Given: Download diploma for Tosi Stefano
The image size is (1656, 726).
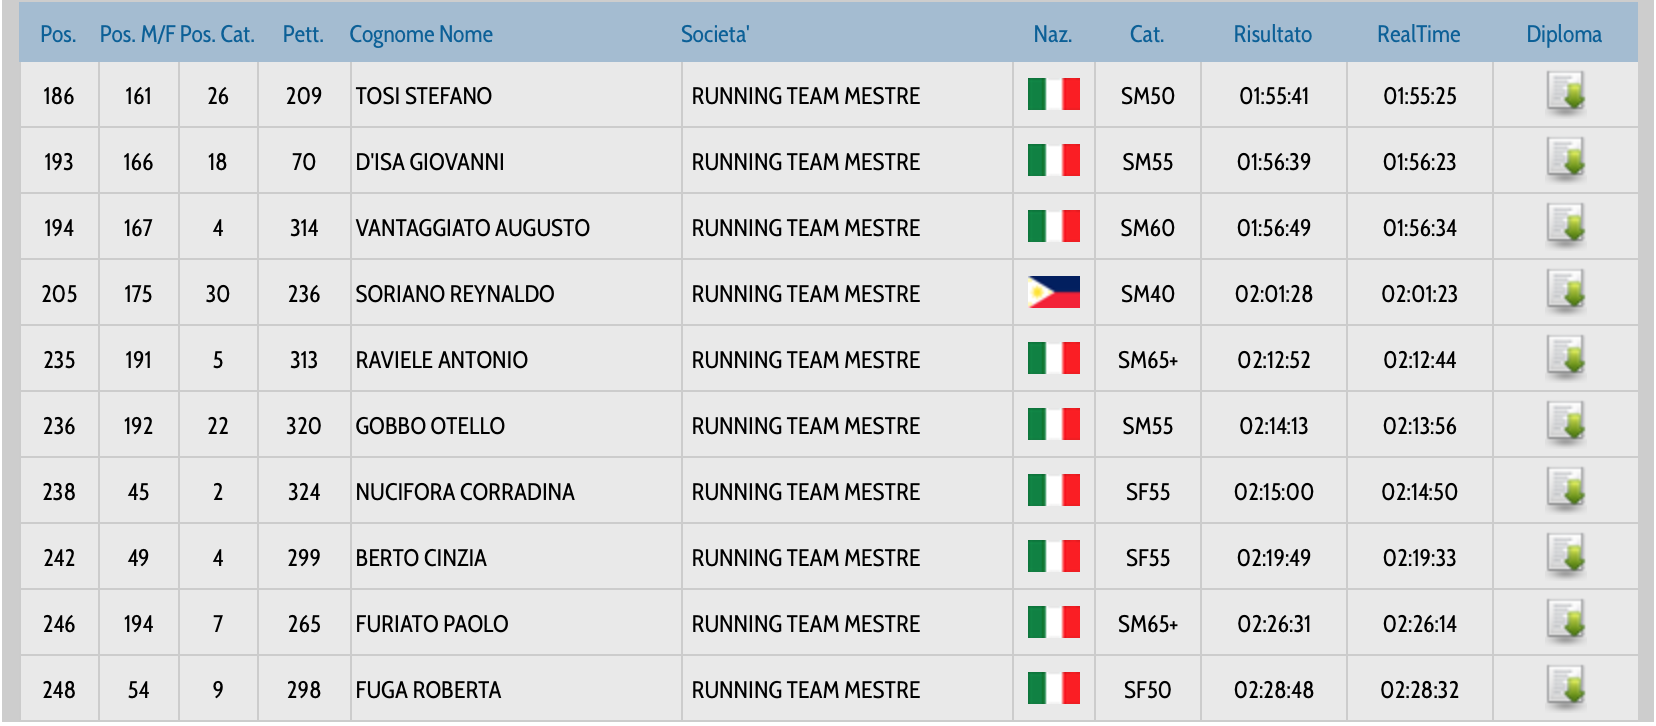Looking at the screenshot, I should click(x=1565, y=95).
